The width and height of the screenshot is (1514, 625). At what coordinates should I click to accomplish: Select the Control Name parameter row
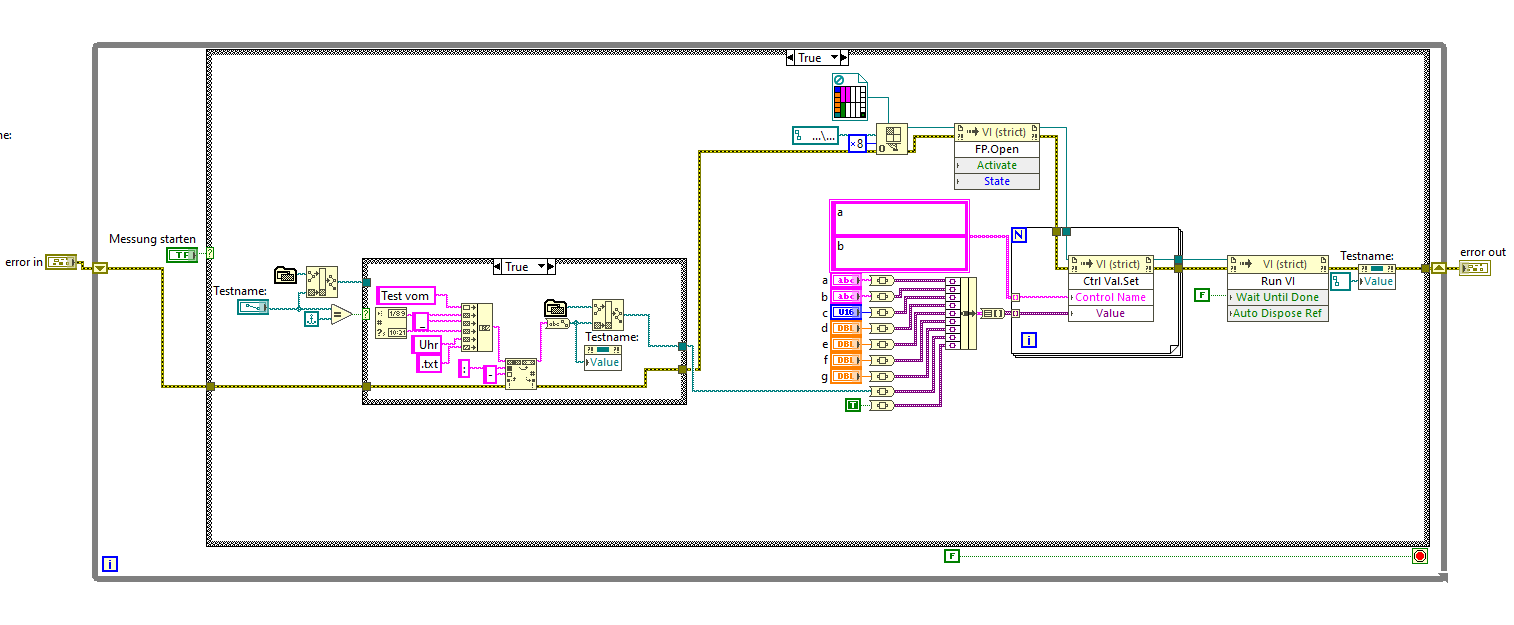[x=1110, y=297]
